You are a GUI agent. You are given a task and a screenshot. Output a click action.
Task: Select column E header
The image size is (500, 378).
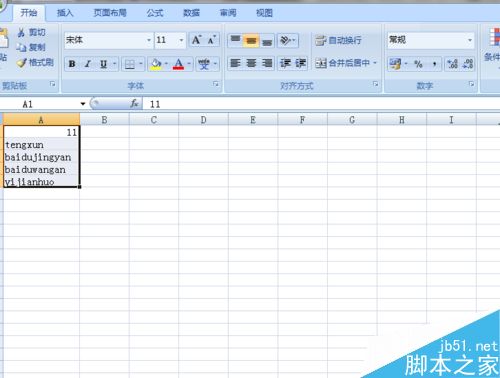point(253,120)
